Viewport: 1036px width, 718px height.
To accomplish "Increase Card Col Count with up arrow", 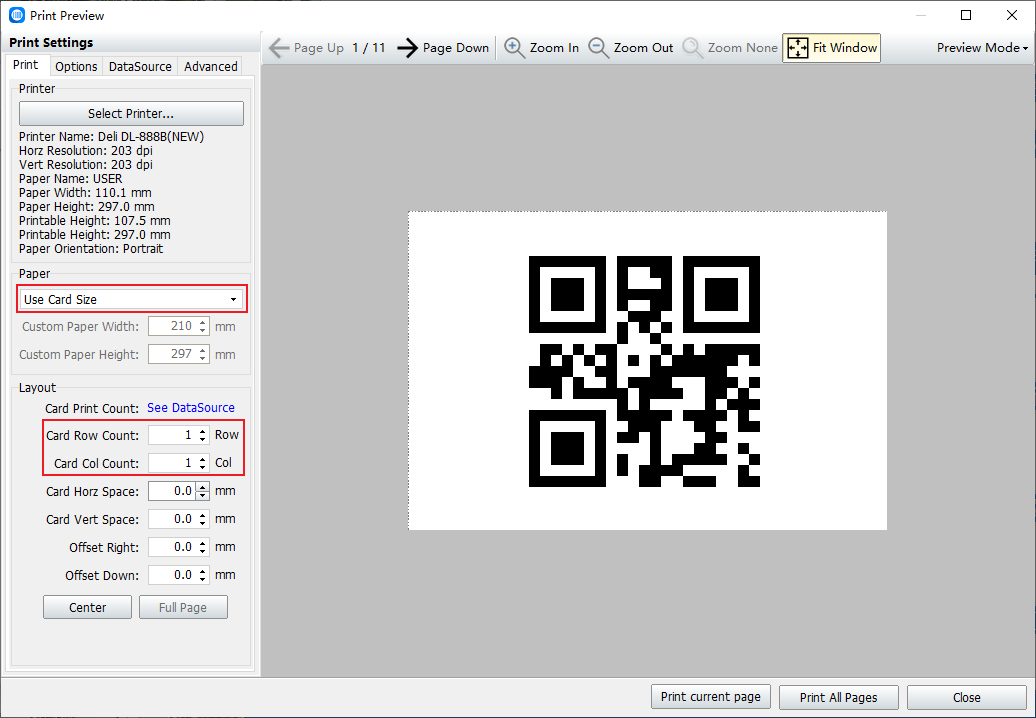I will [x=203, y=458].
